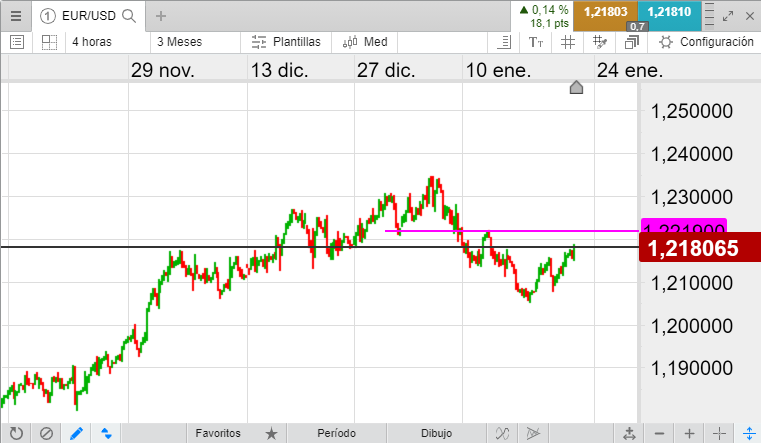Open the hamburger menu at top left
Image resolution: width=761 pixels, height=443 pixels.
[x=14, y=16]
